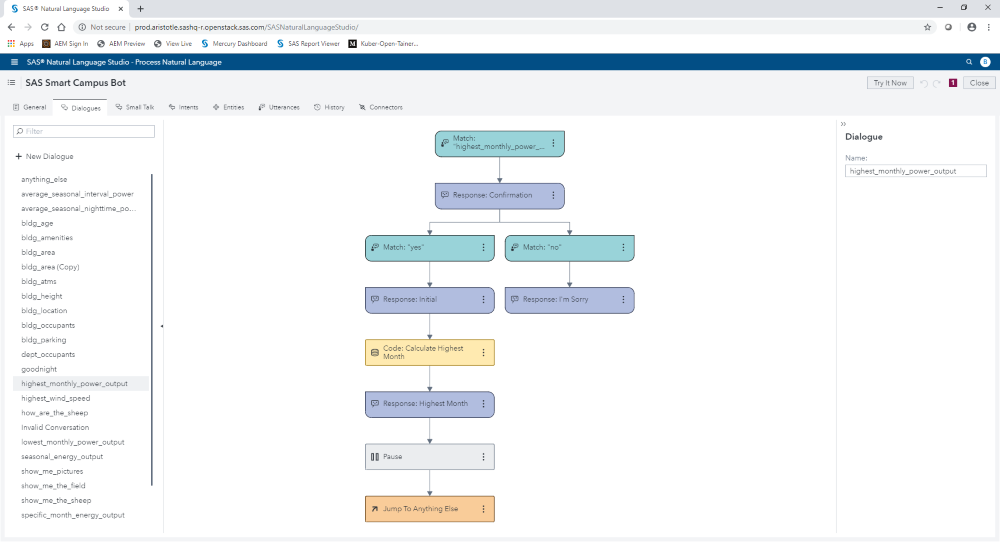Click the Try It Now button
Screen dimensions: 1000x542
click(x=889, y=83)
